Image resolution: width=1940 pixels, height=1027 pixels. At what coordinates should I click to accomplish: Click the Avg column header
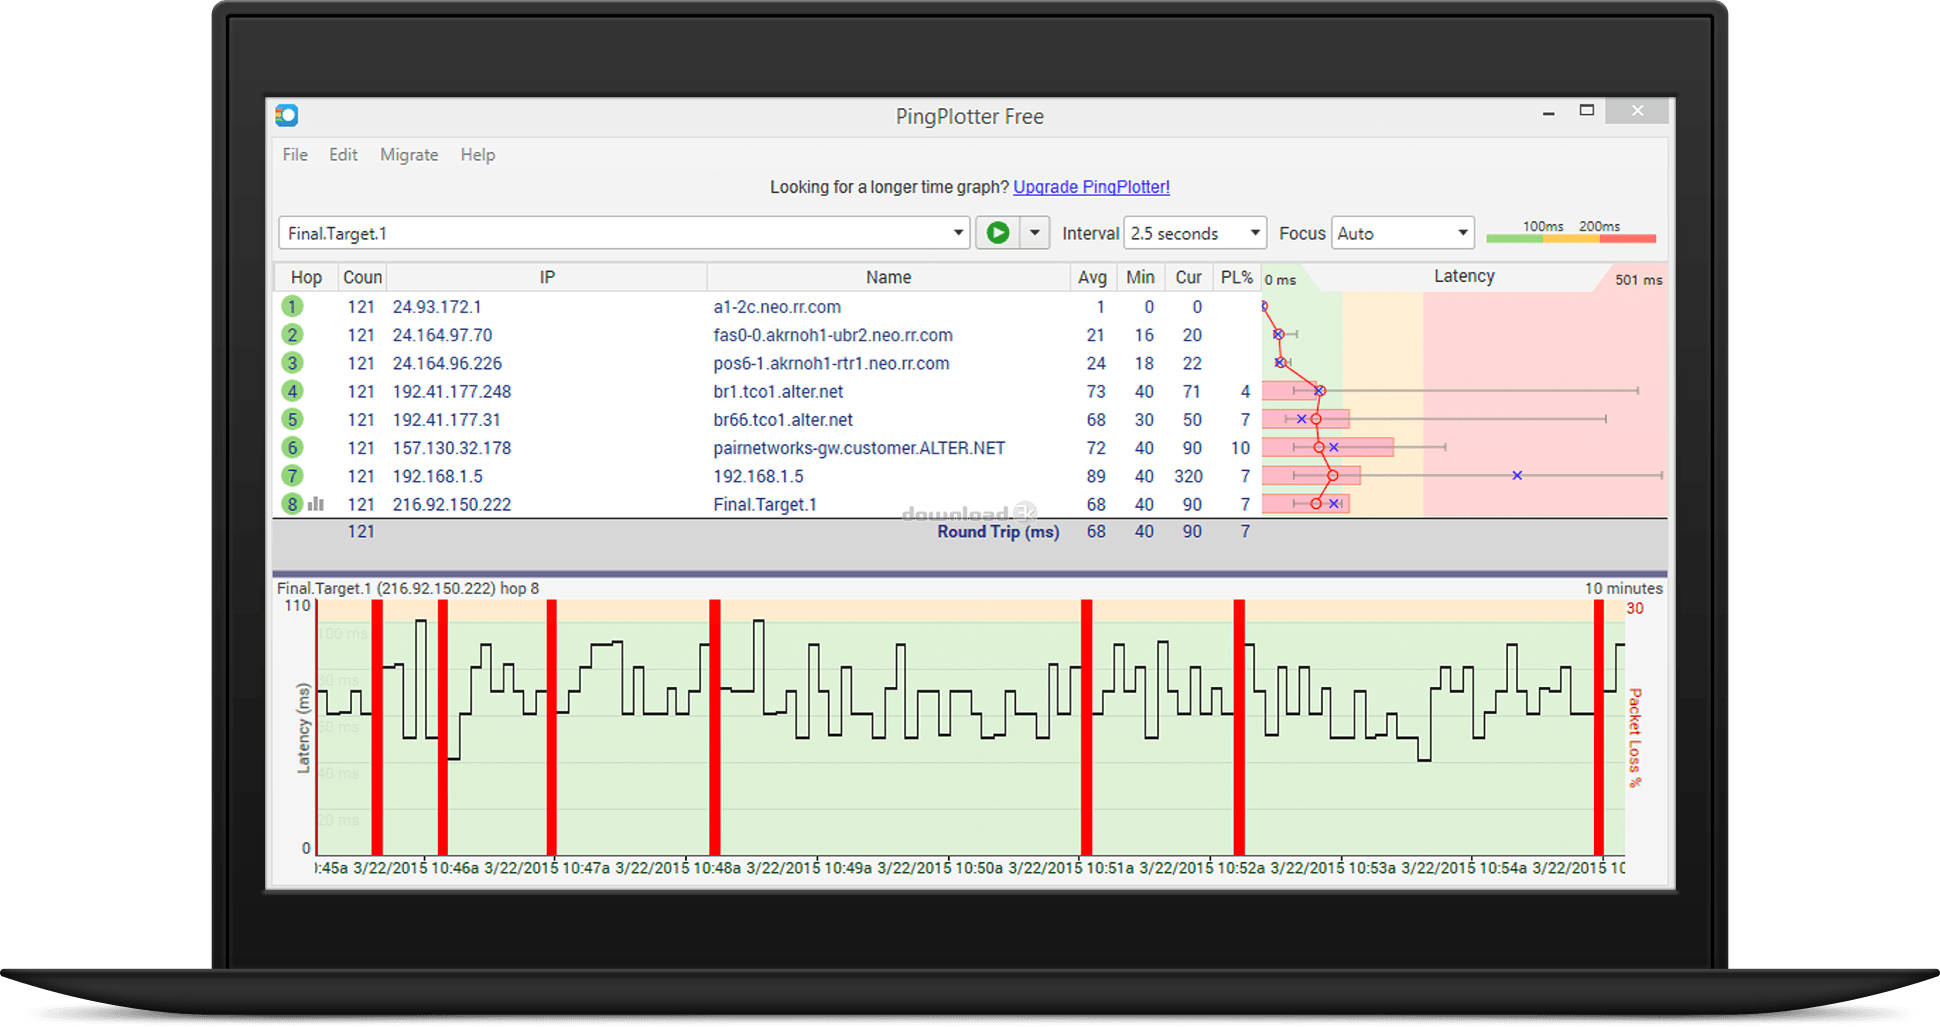(1092, 277)
